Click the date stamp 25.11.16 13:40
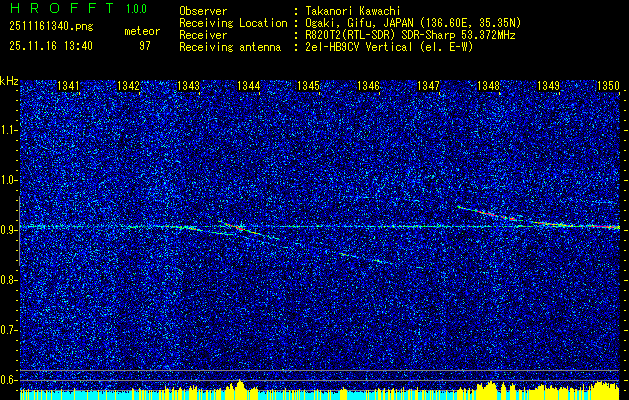This screenshot has width=629, height=400. click(51, 46)
